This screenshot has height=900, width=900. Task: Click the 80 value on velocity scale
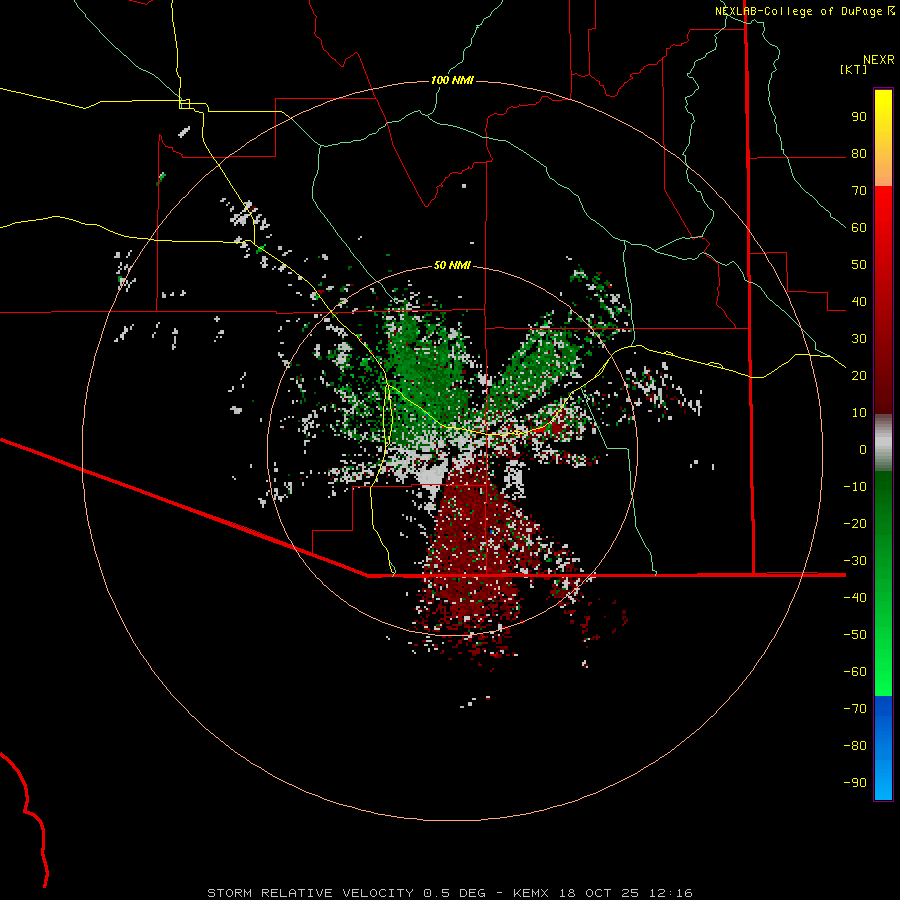click(859, 154)
